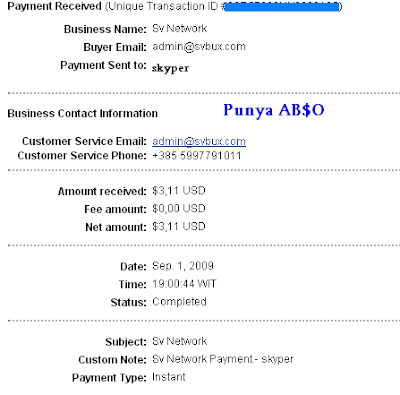Screen dimensions: 400x395
Task: Click the Custom Note payment text
Action: click(223, 359)
